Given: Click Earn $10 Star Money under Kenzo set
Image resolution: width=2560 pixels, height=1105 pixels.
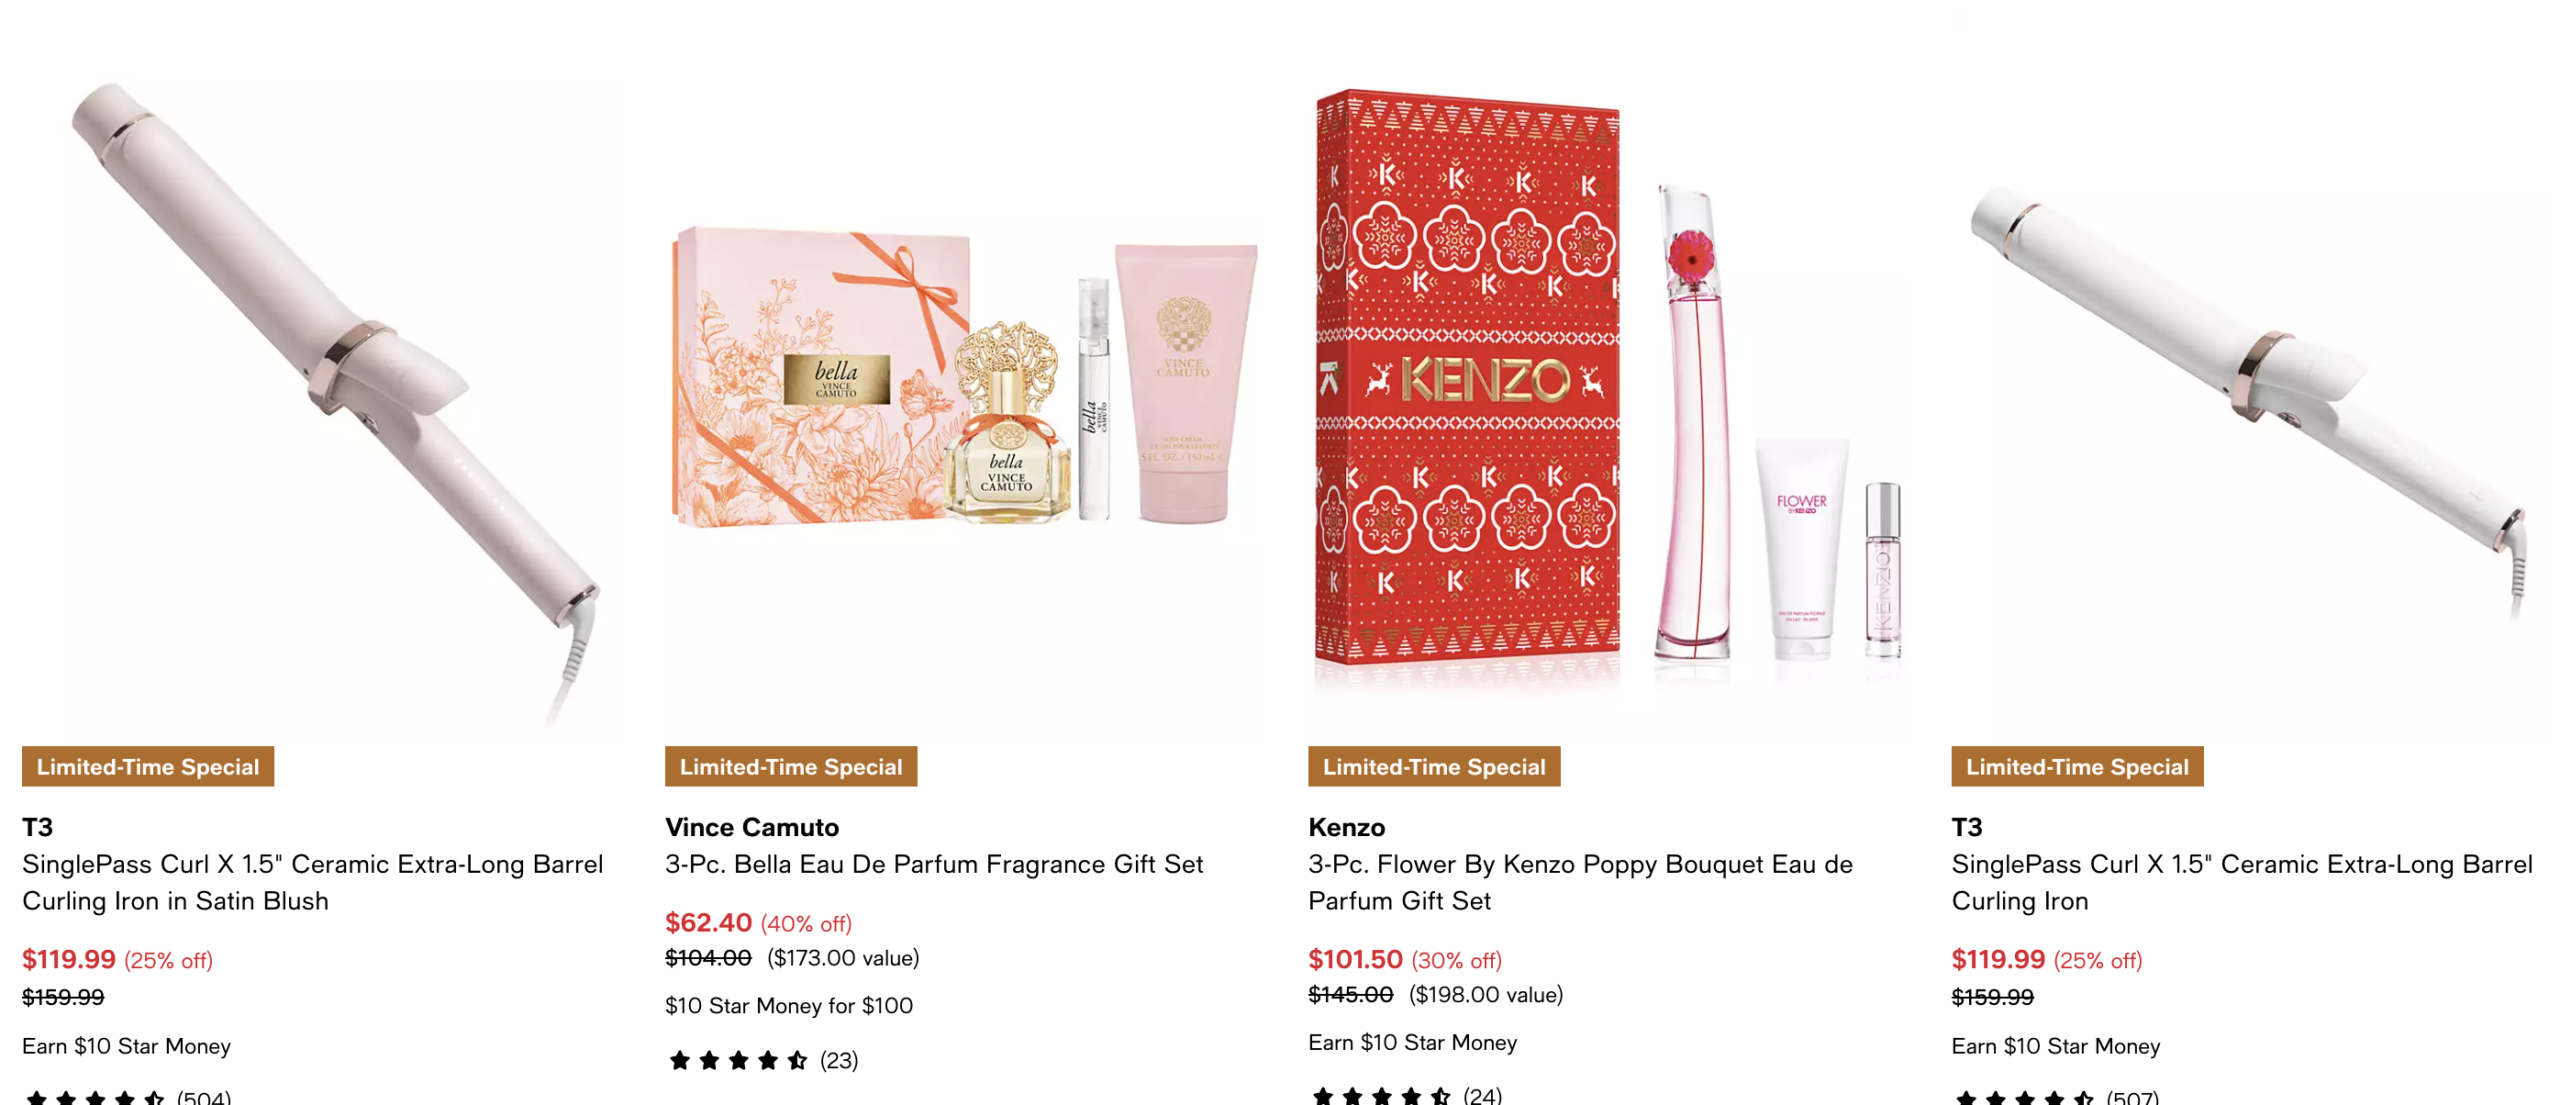Looking at the screenshot, I should pyautogui.click(x=1412, y=1042).
